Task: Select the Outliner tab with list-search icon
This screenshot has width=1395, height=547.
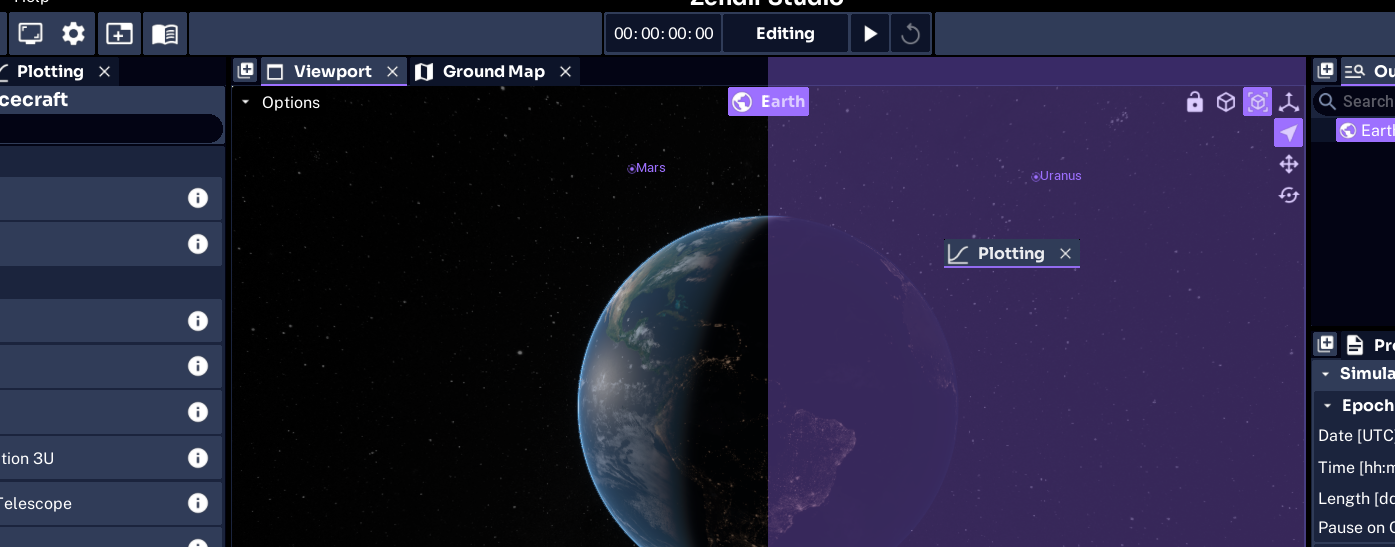Action: point(1369,72)
